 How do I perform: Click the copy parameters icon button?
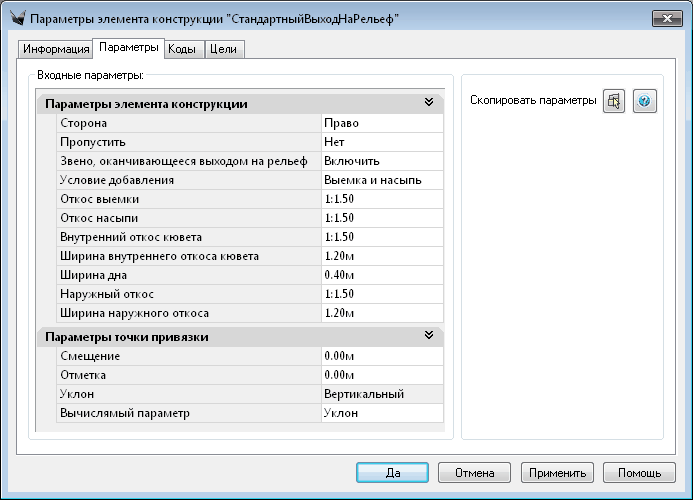click(614, 102)
